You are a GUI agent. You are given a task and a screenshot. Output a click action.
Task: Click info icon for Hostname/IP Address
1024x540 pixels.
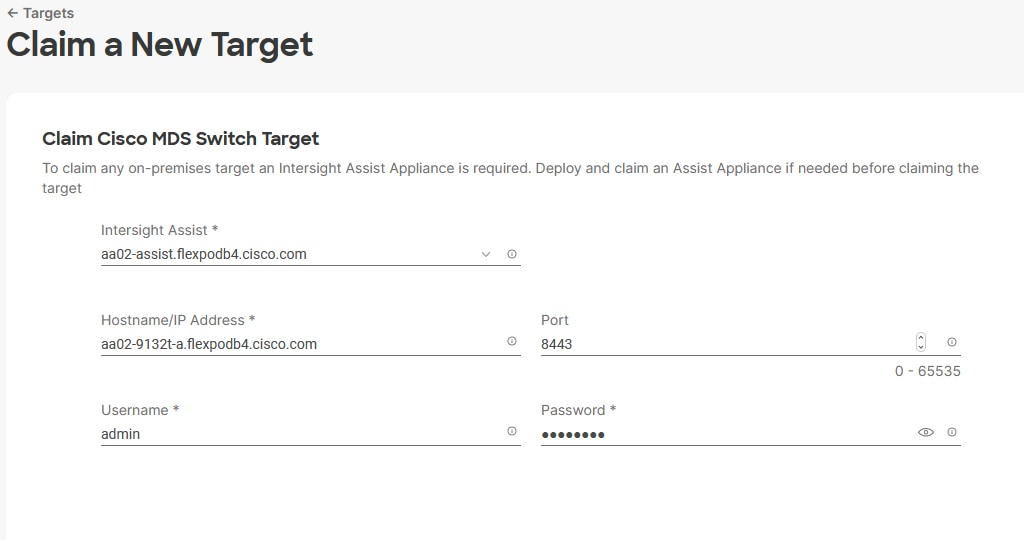[x=512, y=341]
